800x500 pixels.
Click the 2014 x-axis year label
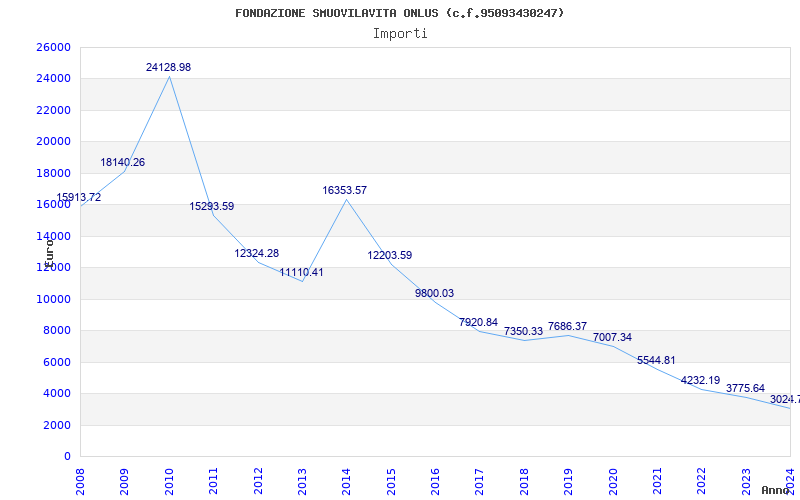(x=346, y=480)
